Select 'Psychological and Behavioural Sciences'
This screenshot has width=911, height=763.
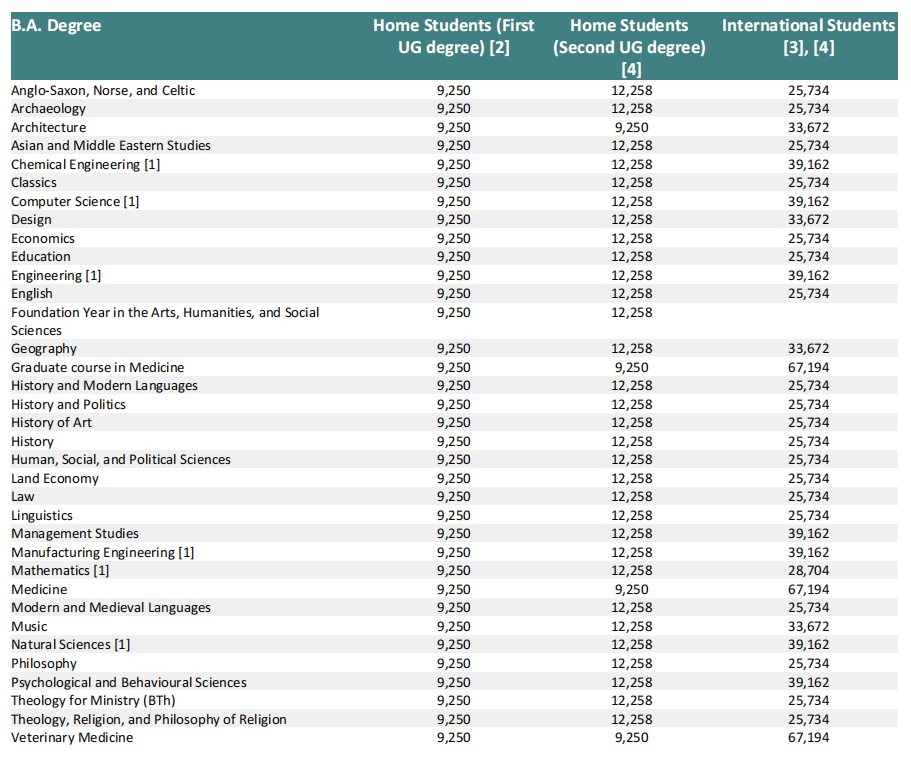click(128, 682)
